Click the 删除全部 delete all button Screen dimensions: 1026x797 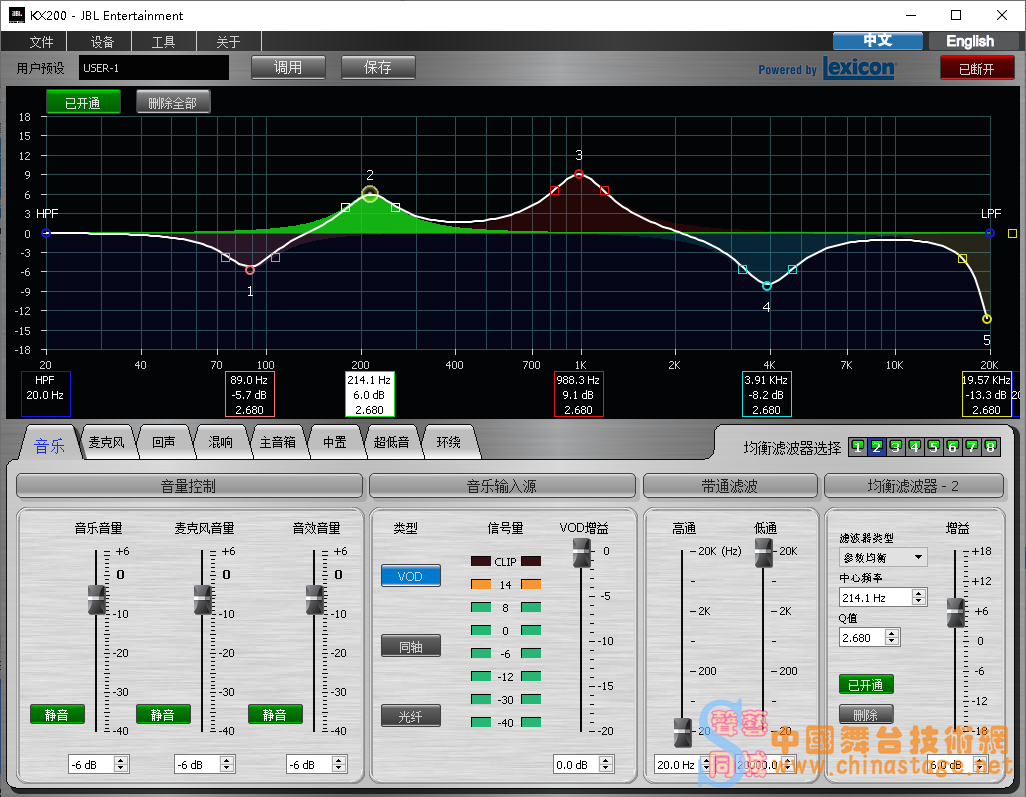click(x=173, y=103)
